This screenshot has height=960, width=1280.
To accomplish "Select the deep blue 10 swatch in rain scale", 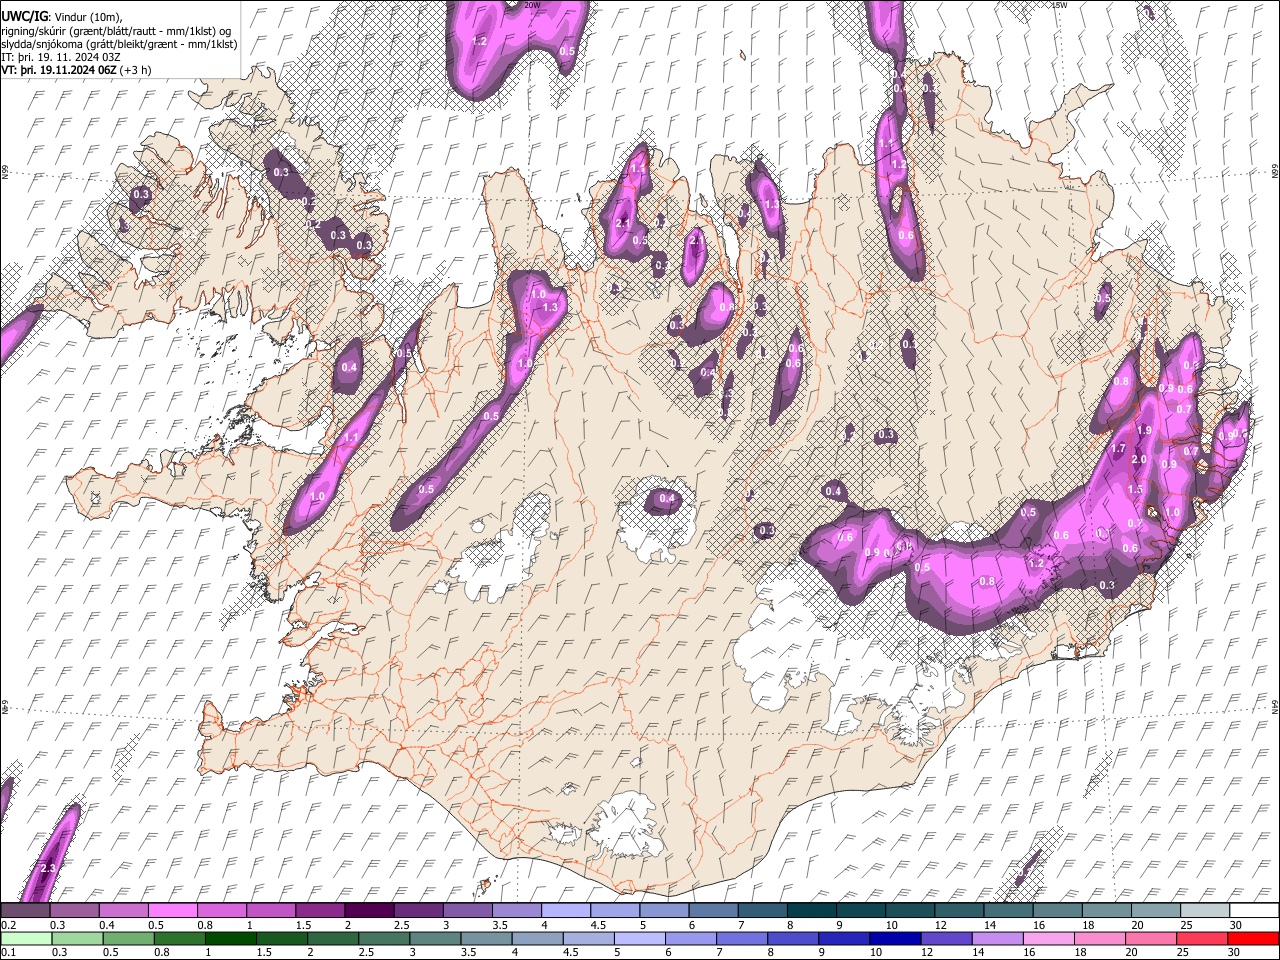I will pyautogui.click(x=896, y=938).
